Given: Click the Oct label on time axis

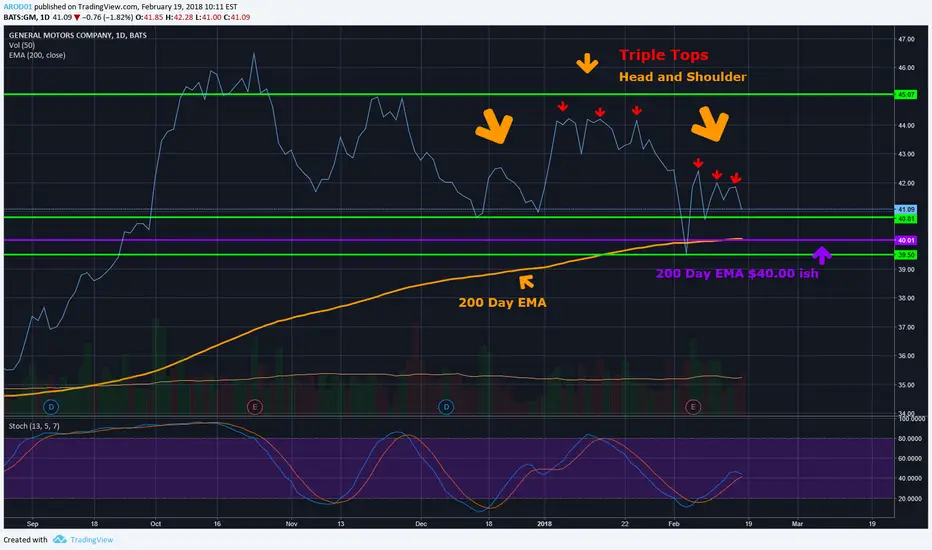Looking at the screenshot, I should click(x=156, y=524).
